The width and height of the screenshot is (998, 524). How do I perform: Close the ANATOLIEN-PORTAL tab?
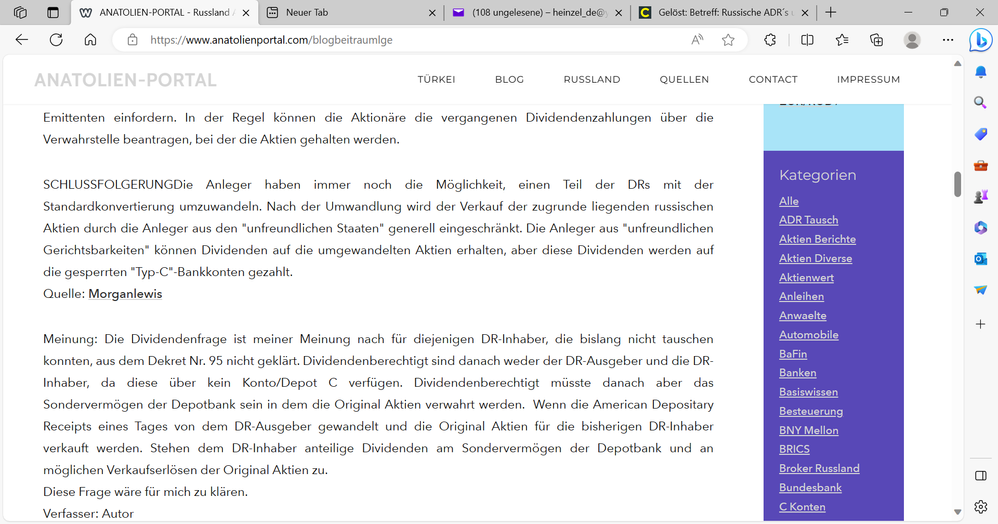(x=246, y=12)
